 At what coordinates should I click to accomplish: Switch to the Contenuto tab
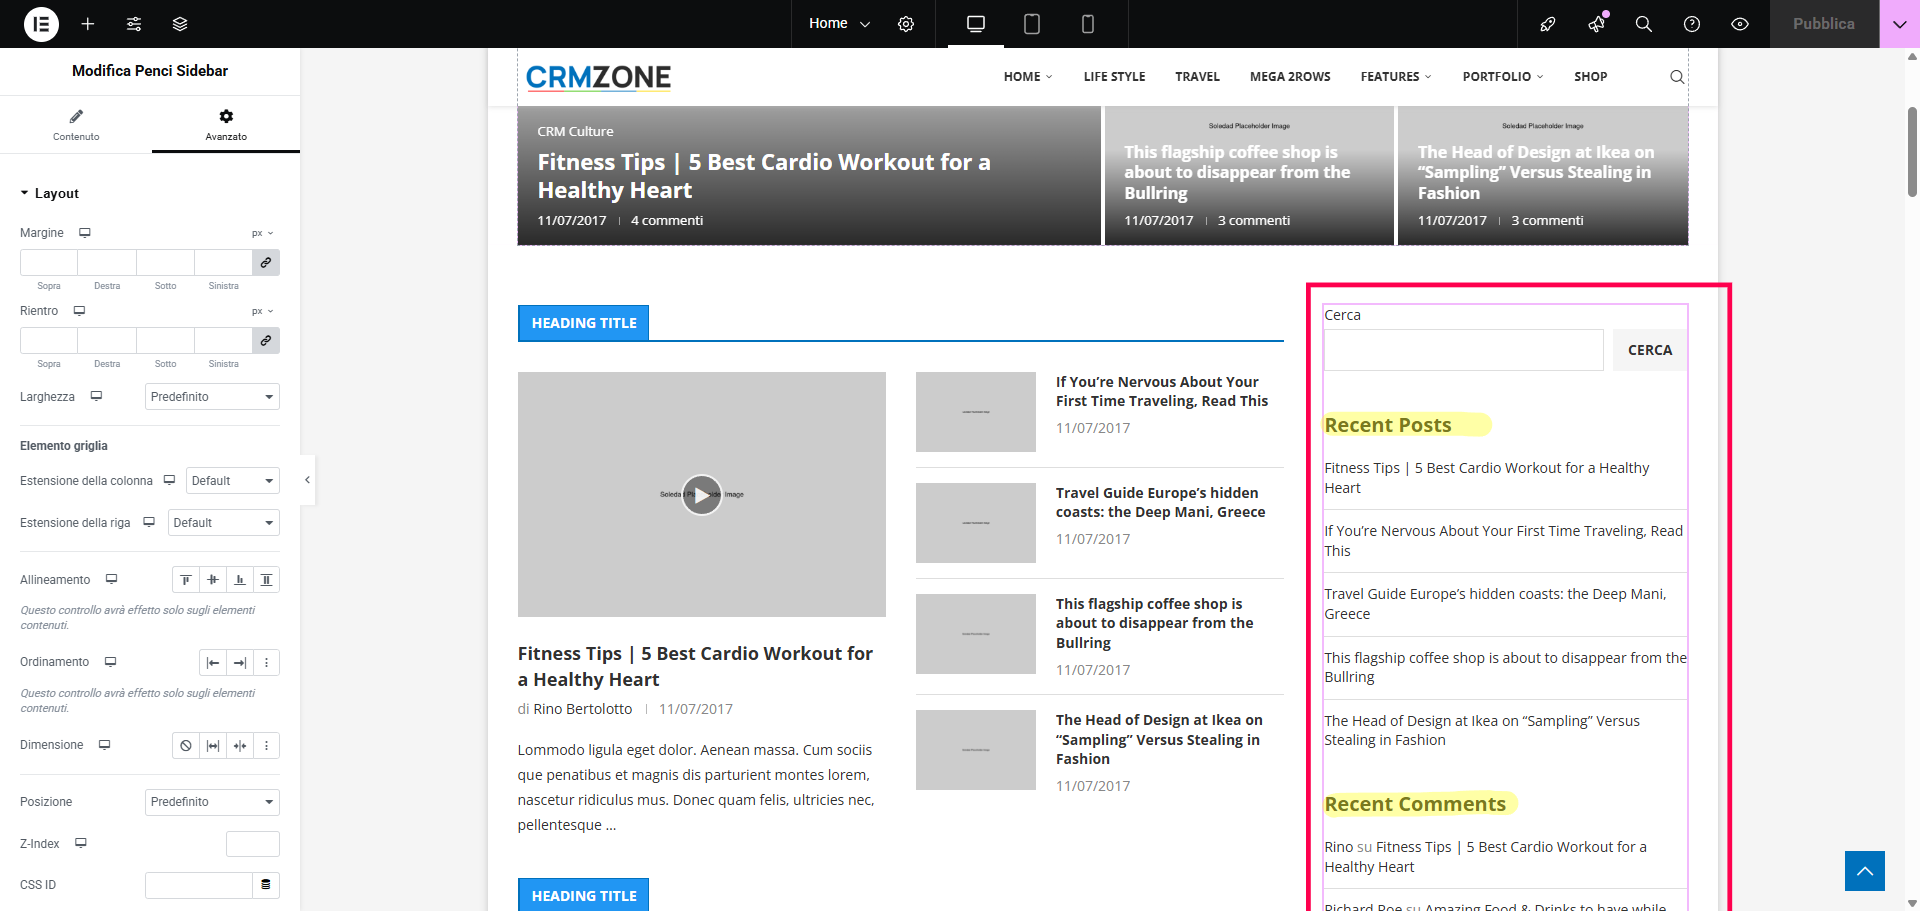[x=76, y=125]
